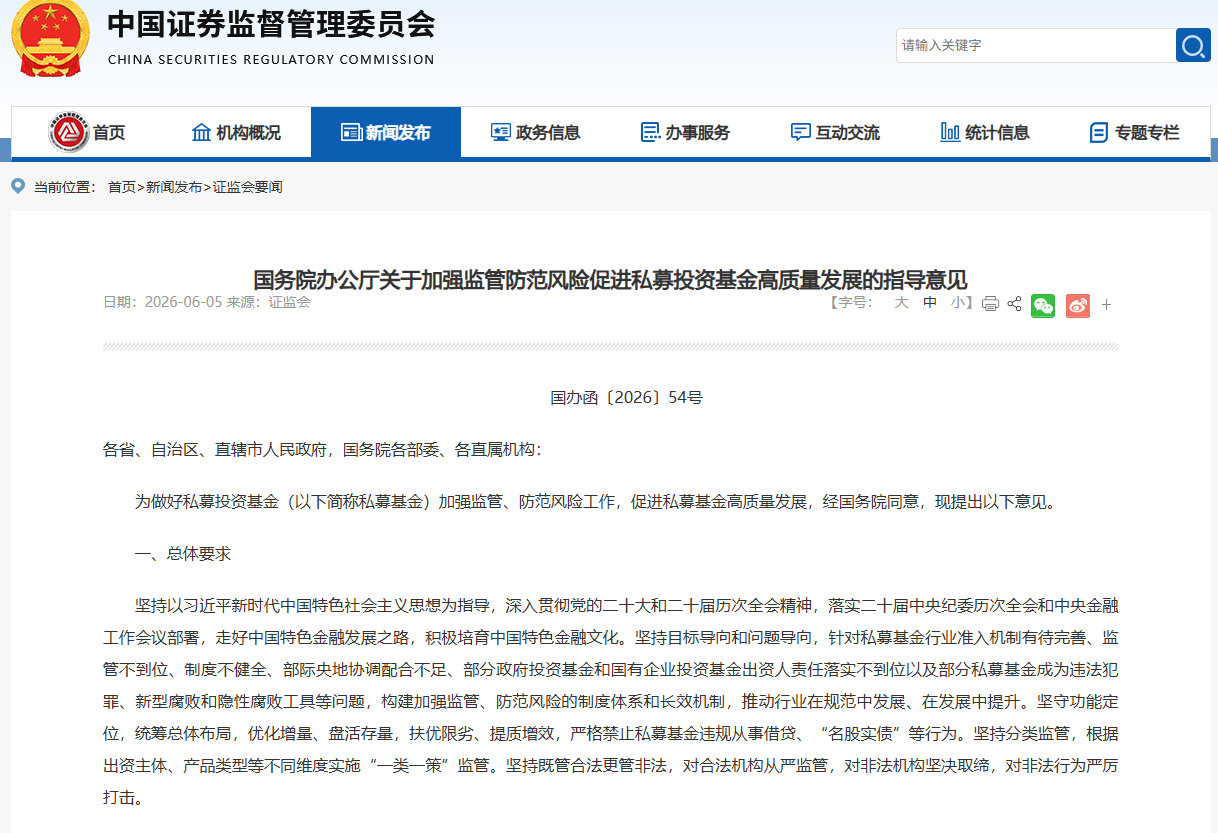Click 证监会要闻 breadcrumb link
Viewport: 1218px width, 833px height.
click(247, 187)
